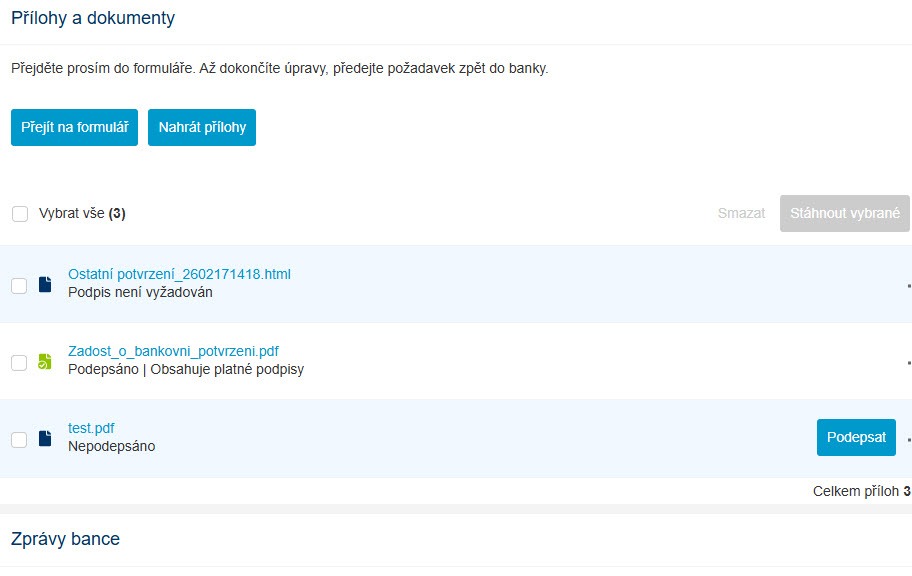The width and height of the screenshot is (912, 576).
Task: Sign test.pdf with the Podepsat button
Action: 856,437
